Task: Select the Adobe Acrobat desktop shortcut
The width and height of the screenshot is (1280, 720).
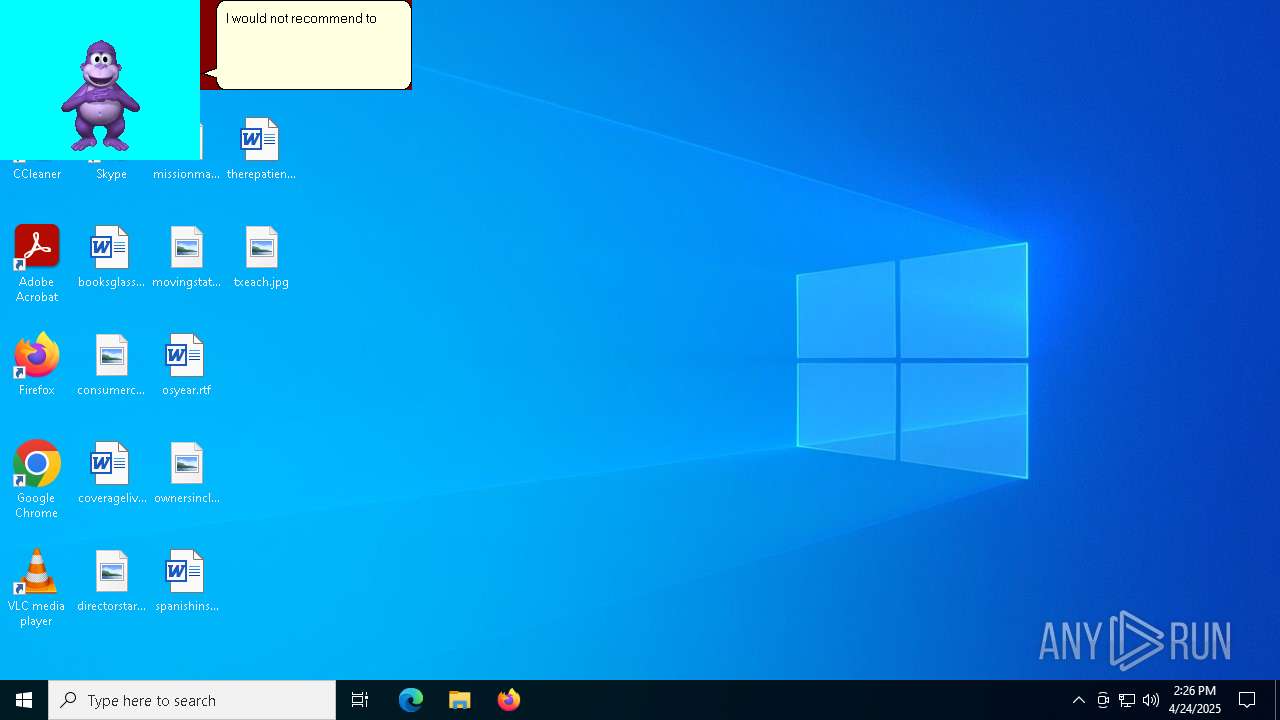Action: (x=37, y=264)
